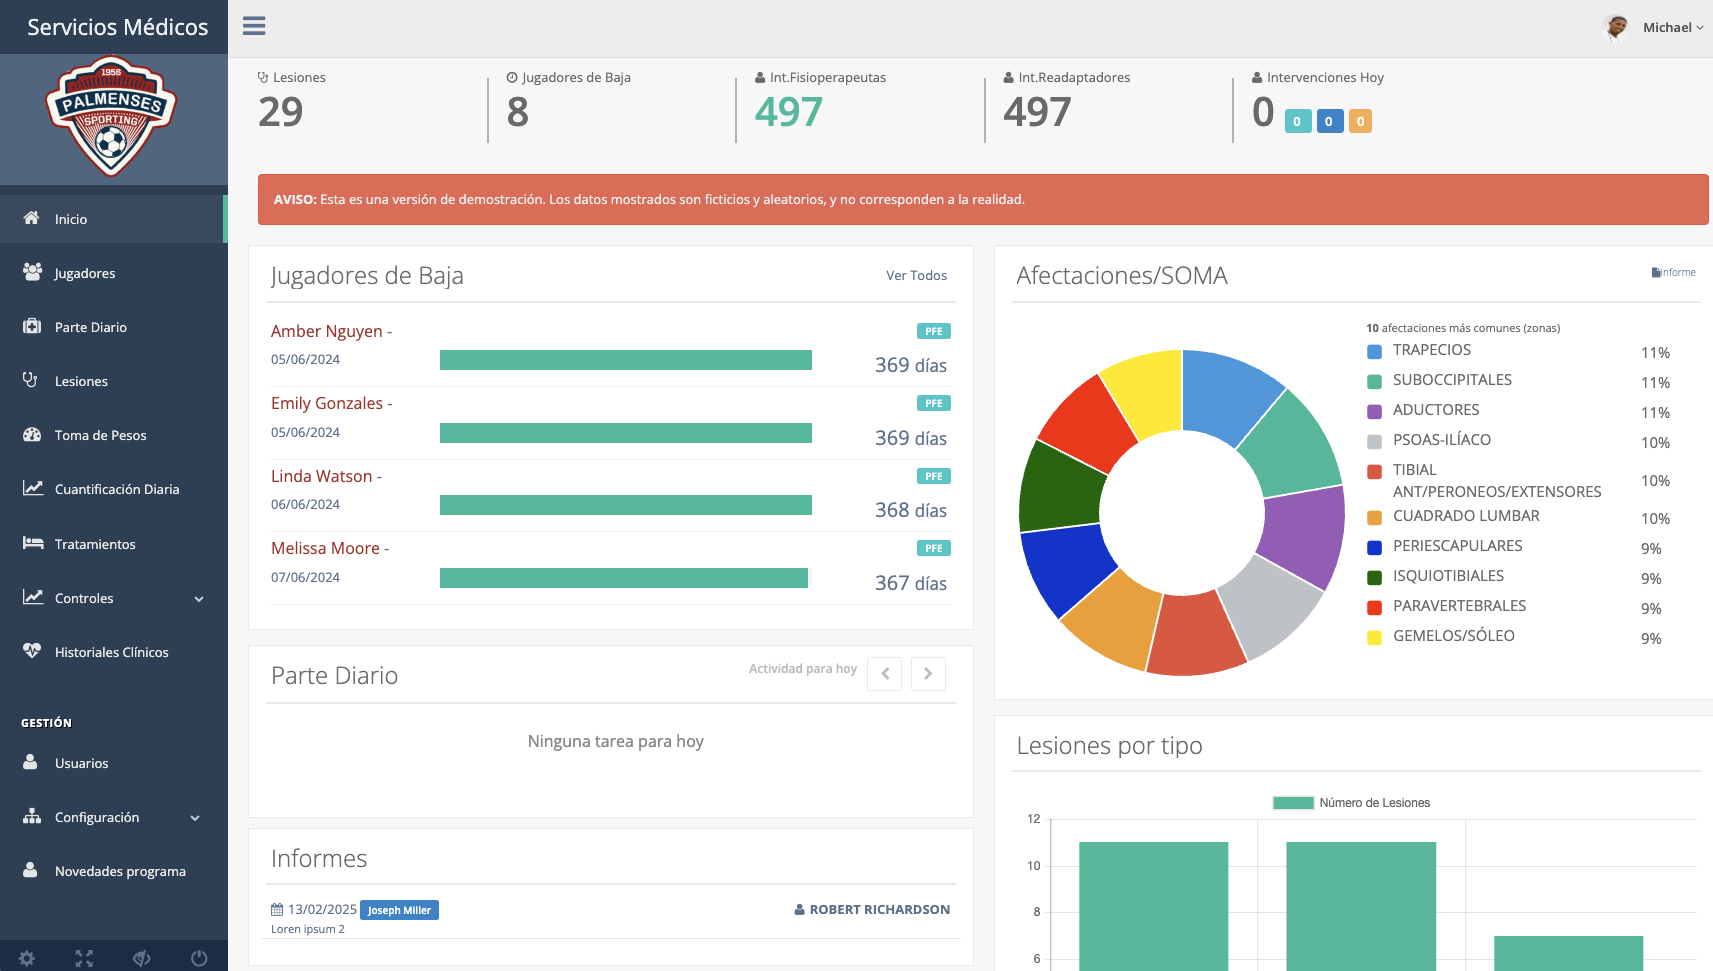The height and width of the screenshot is (971, 1713).
Task: Expand the Controles submenu
Action: coord(198,599)
